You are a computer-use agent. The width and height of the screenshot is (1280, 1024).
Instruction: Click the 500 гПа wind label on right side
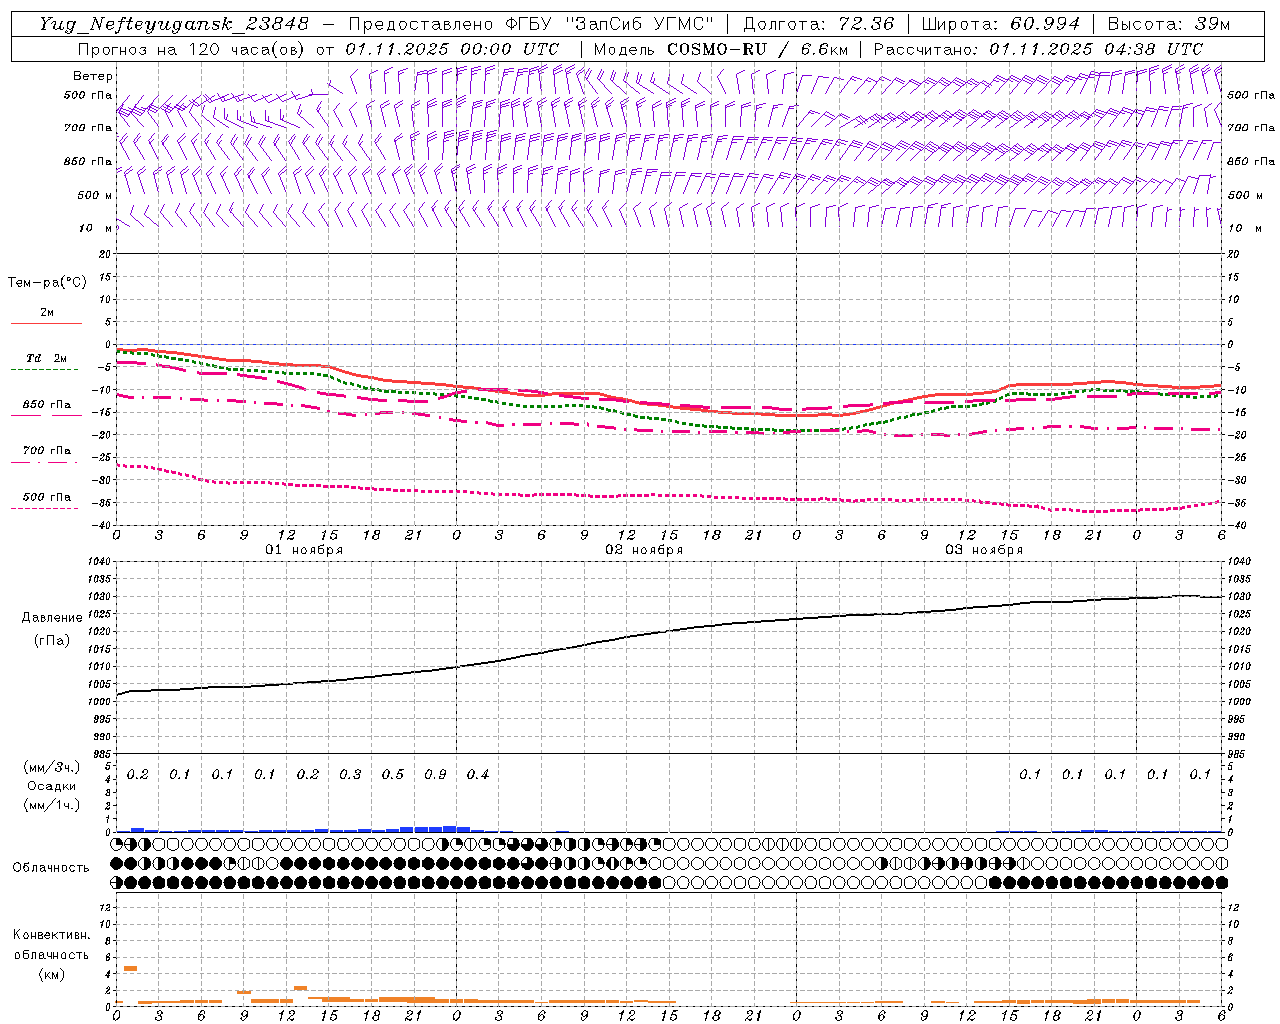(1251, 95)
